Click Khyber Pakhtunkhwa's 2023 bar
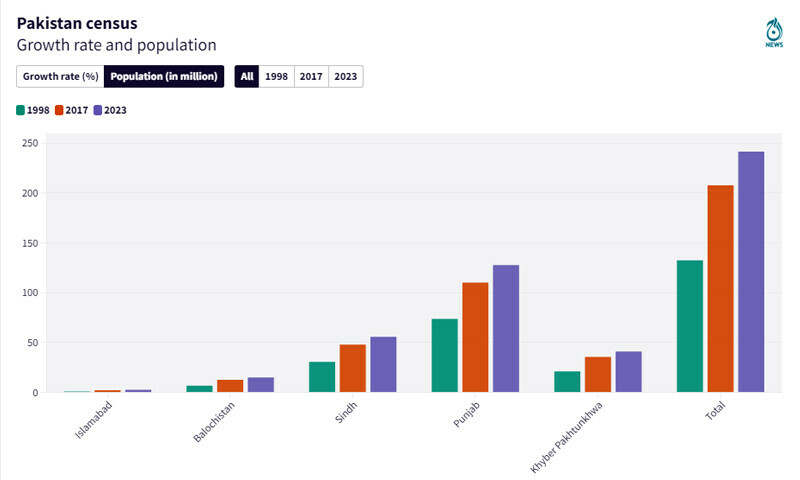This screenshot has height=480, width=800. coord(628,372)
